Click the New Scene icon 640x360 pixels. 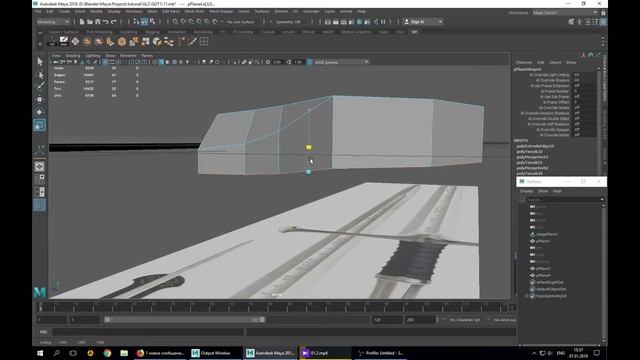point(82,22)
